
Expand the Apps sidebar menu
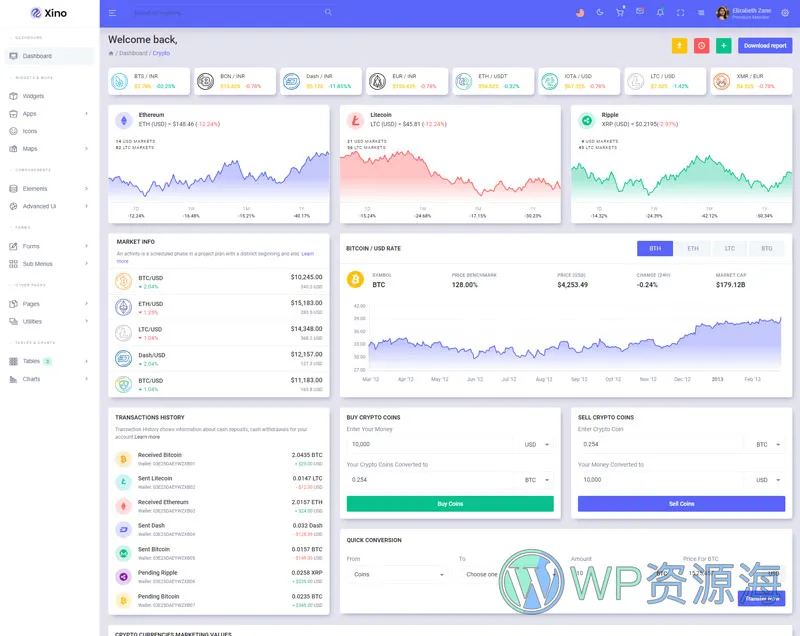pos(48,114)
